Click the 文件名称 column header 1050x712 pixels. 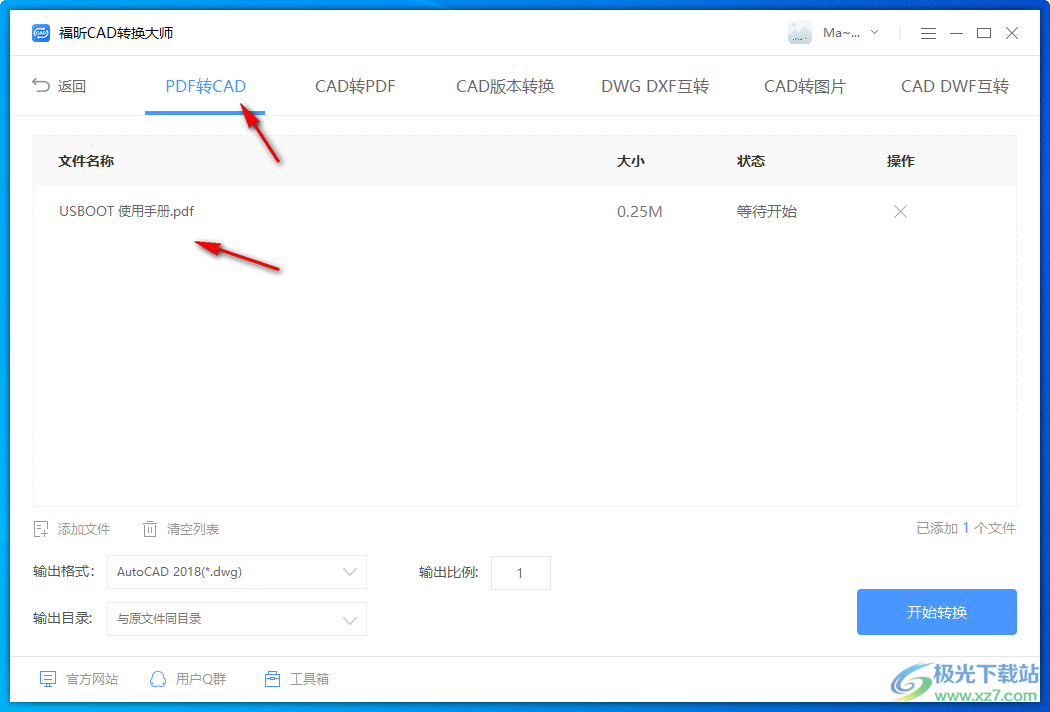[86, 161]
